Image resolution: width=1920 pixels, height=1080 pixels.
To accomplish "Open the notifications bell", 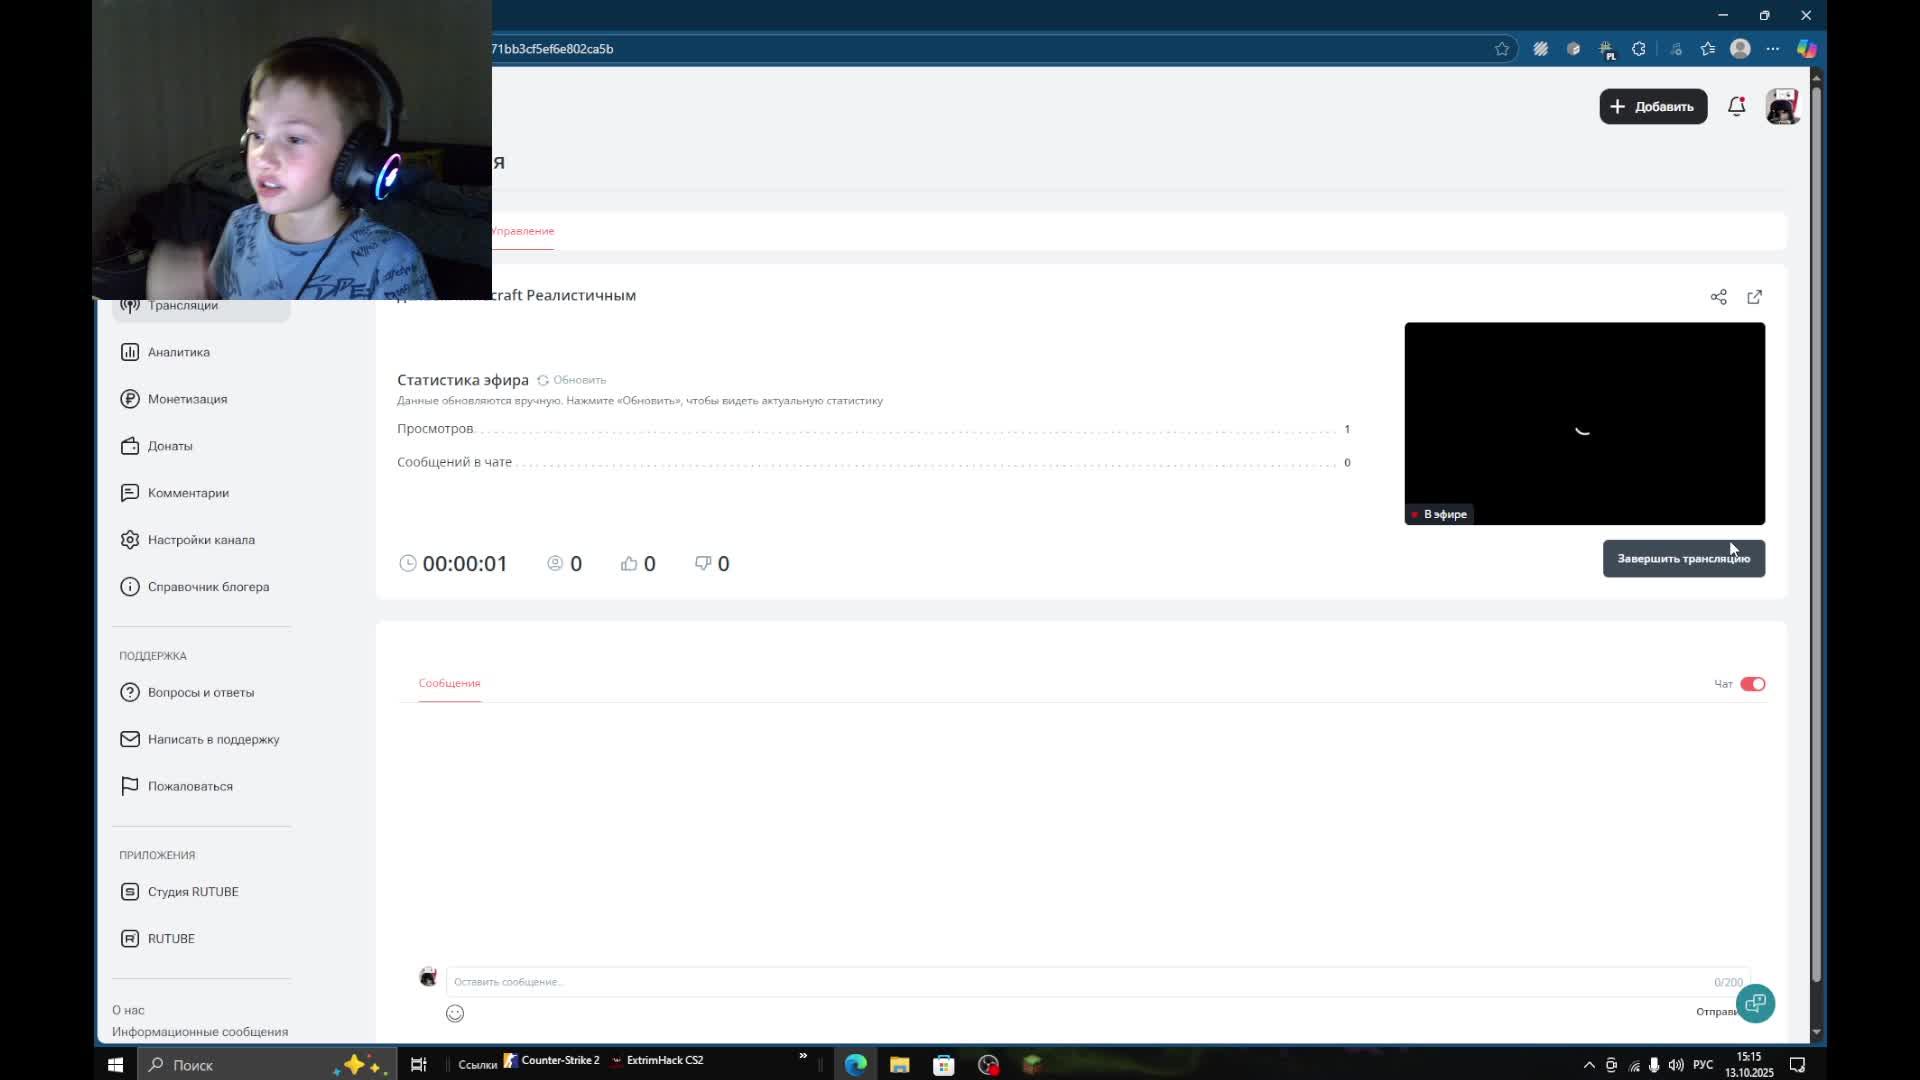I will click(1736, 107).
